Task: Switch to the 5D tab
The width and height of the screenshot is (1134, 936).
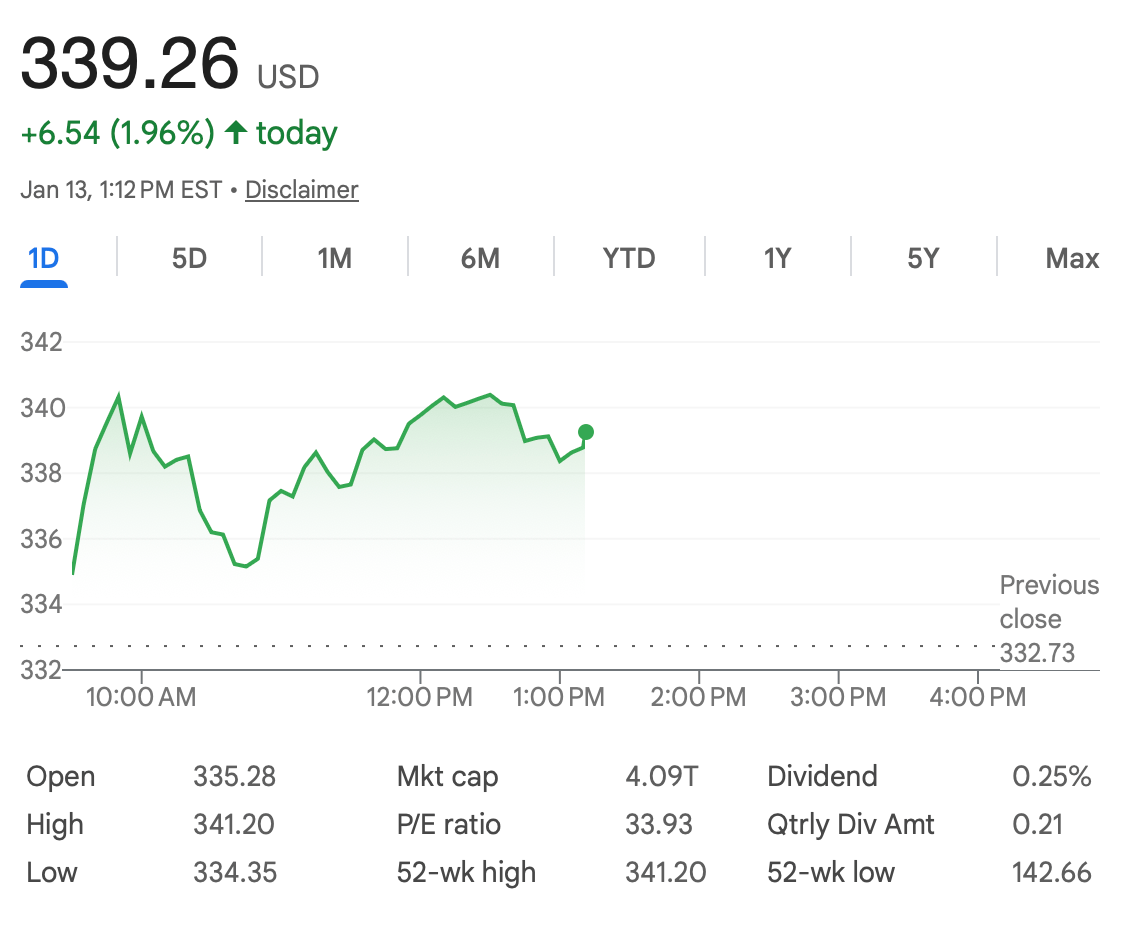Action: 189,259
